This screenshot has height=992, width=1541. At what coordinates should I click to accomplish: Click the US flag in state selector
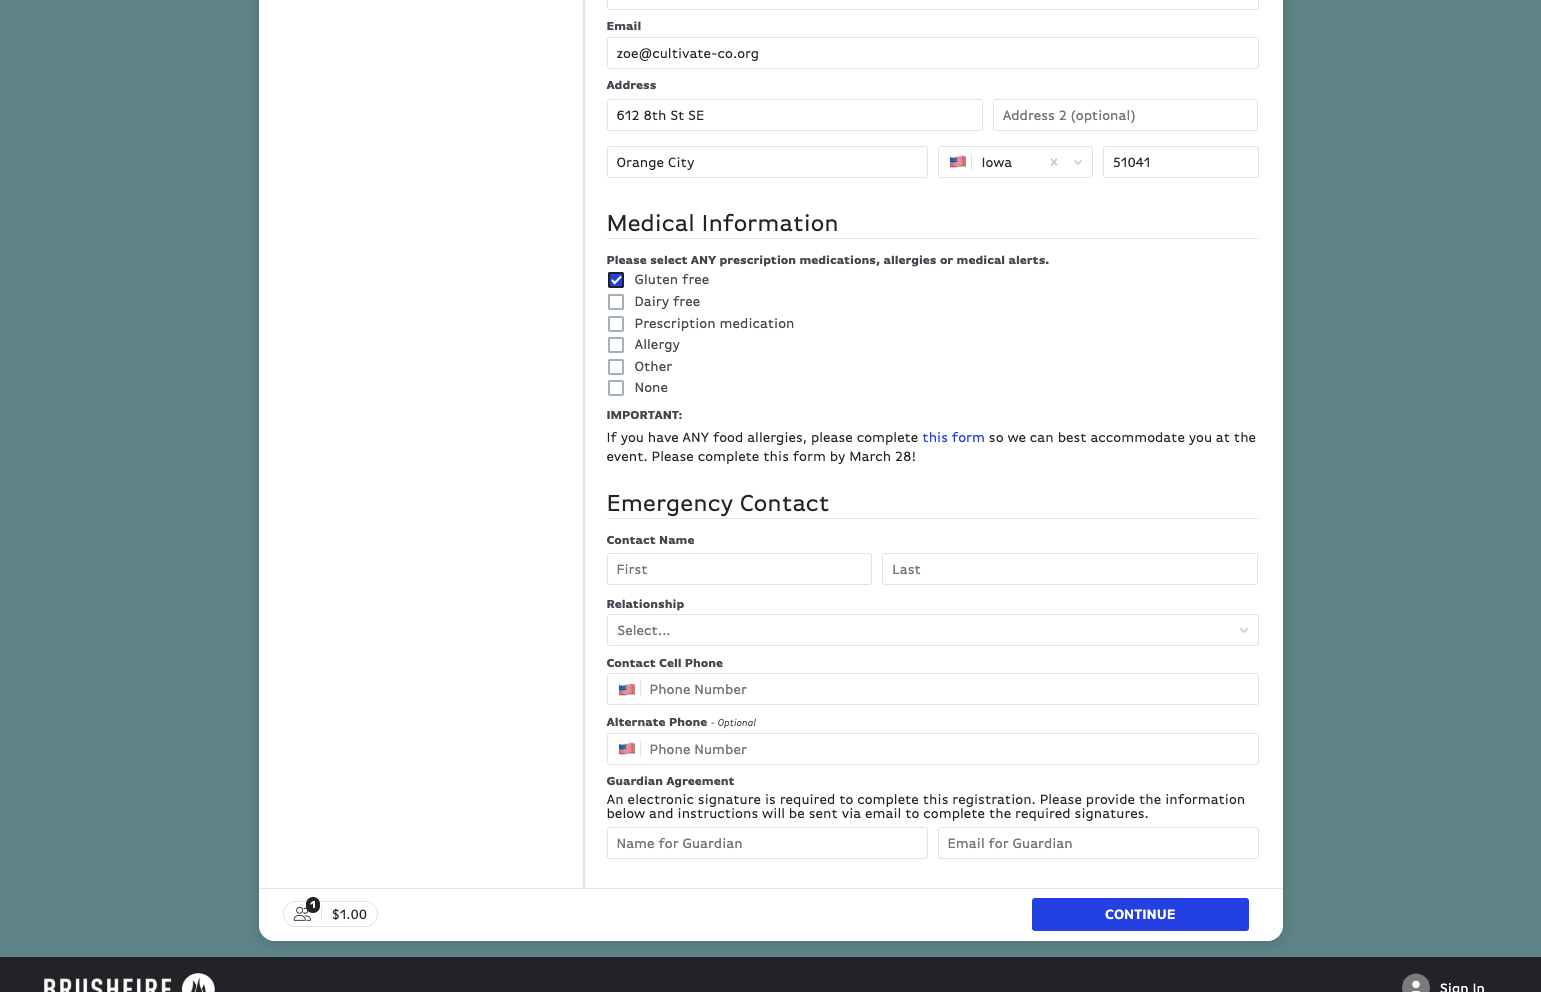coord(958,162)
